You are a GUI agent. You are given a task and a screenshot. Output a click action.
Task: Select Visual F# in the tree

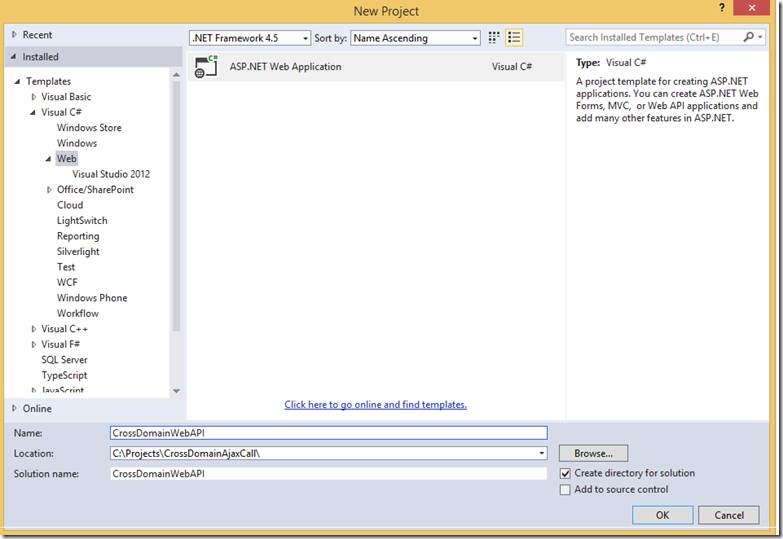click(60, 344)
